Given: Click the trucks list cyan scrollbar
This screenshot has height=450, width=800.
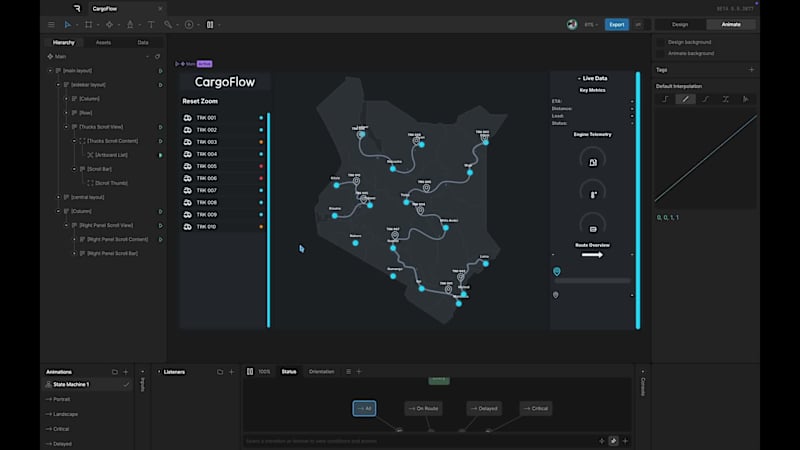Looking at the screenshot, I should coord(268,220).
